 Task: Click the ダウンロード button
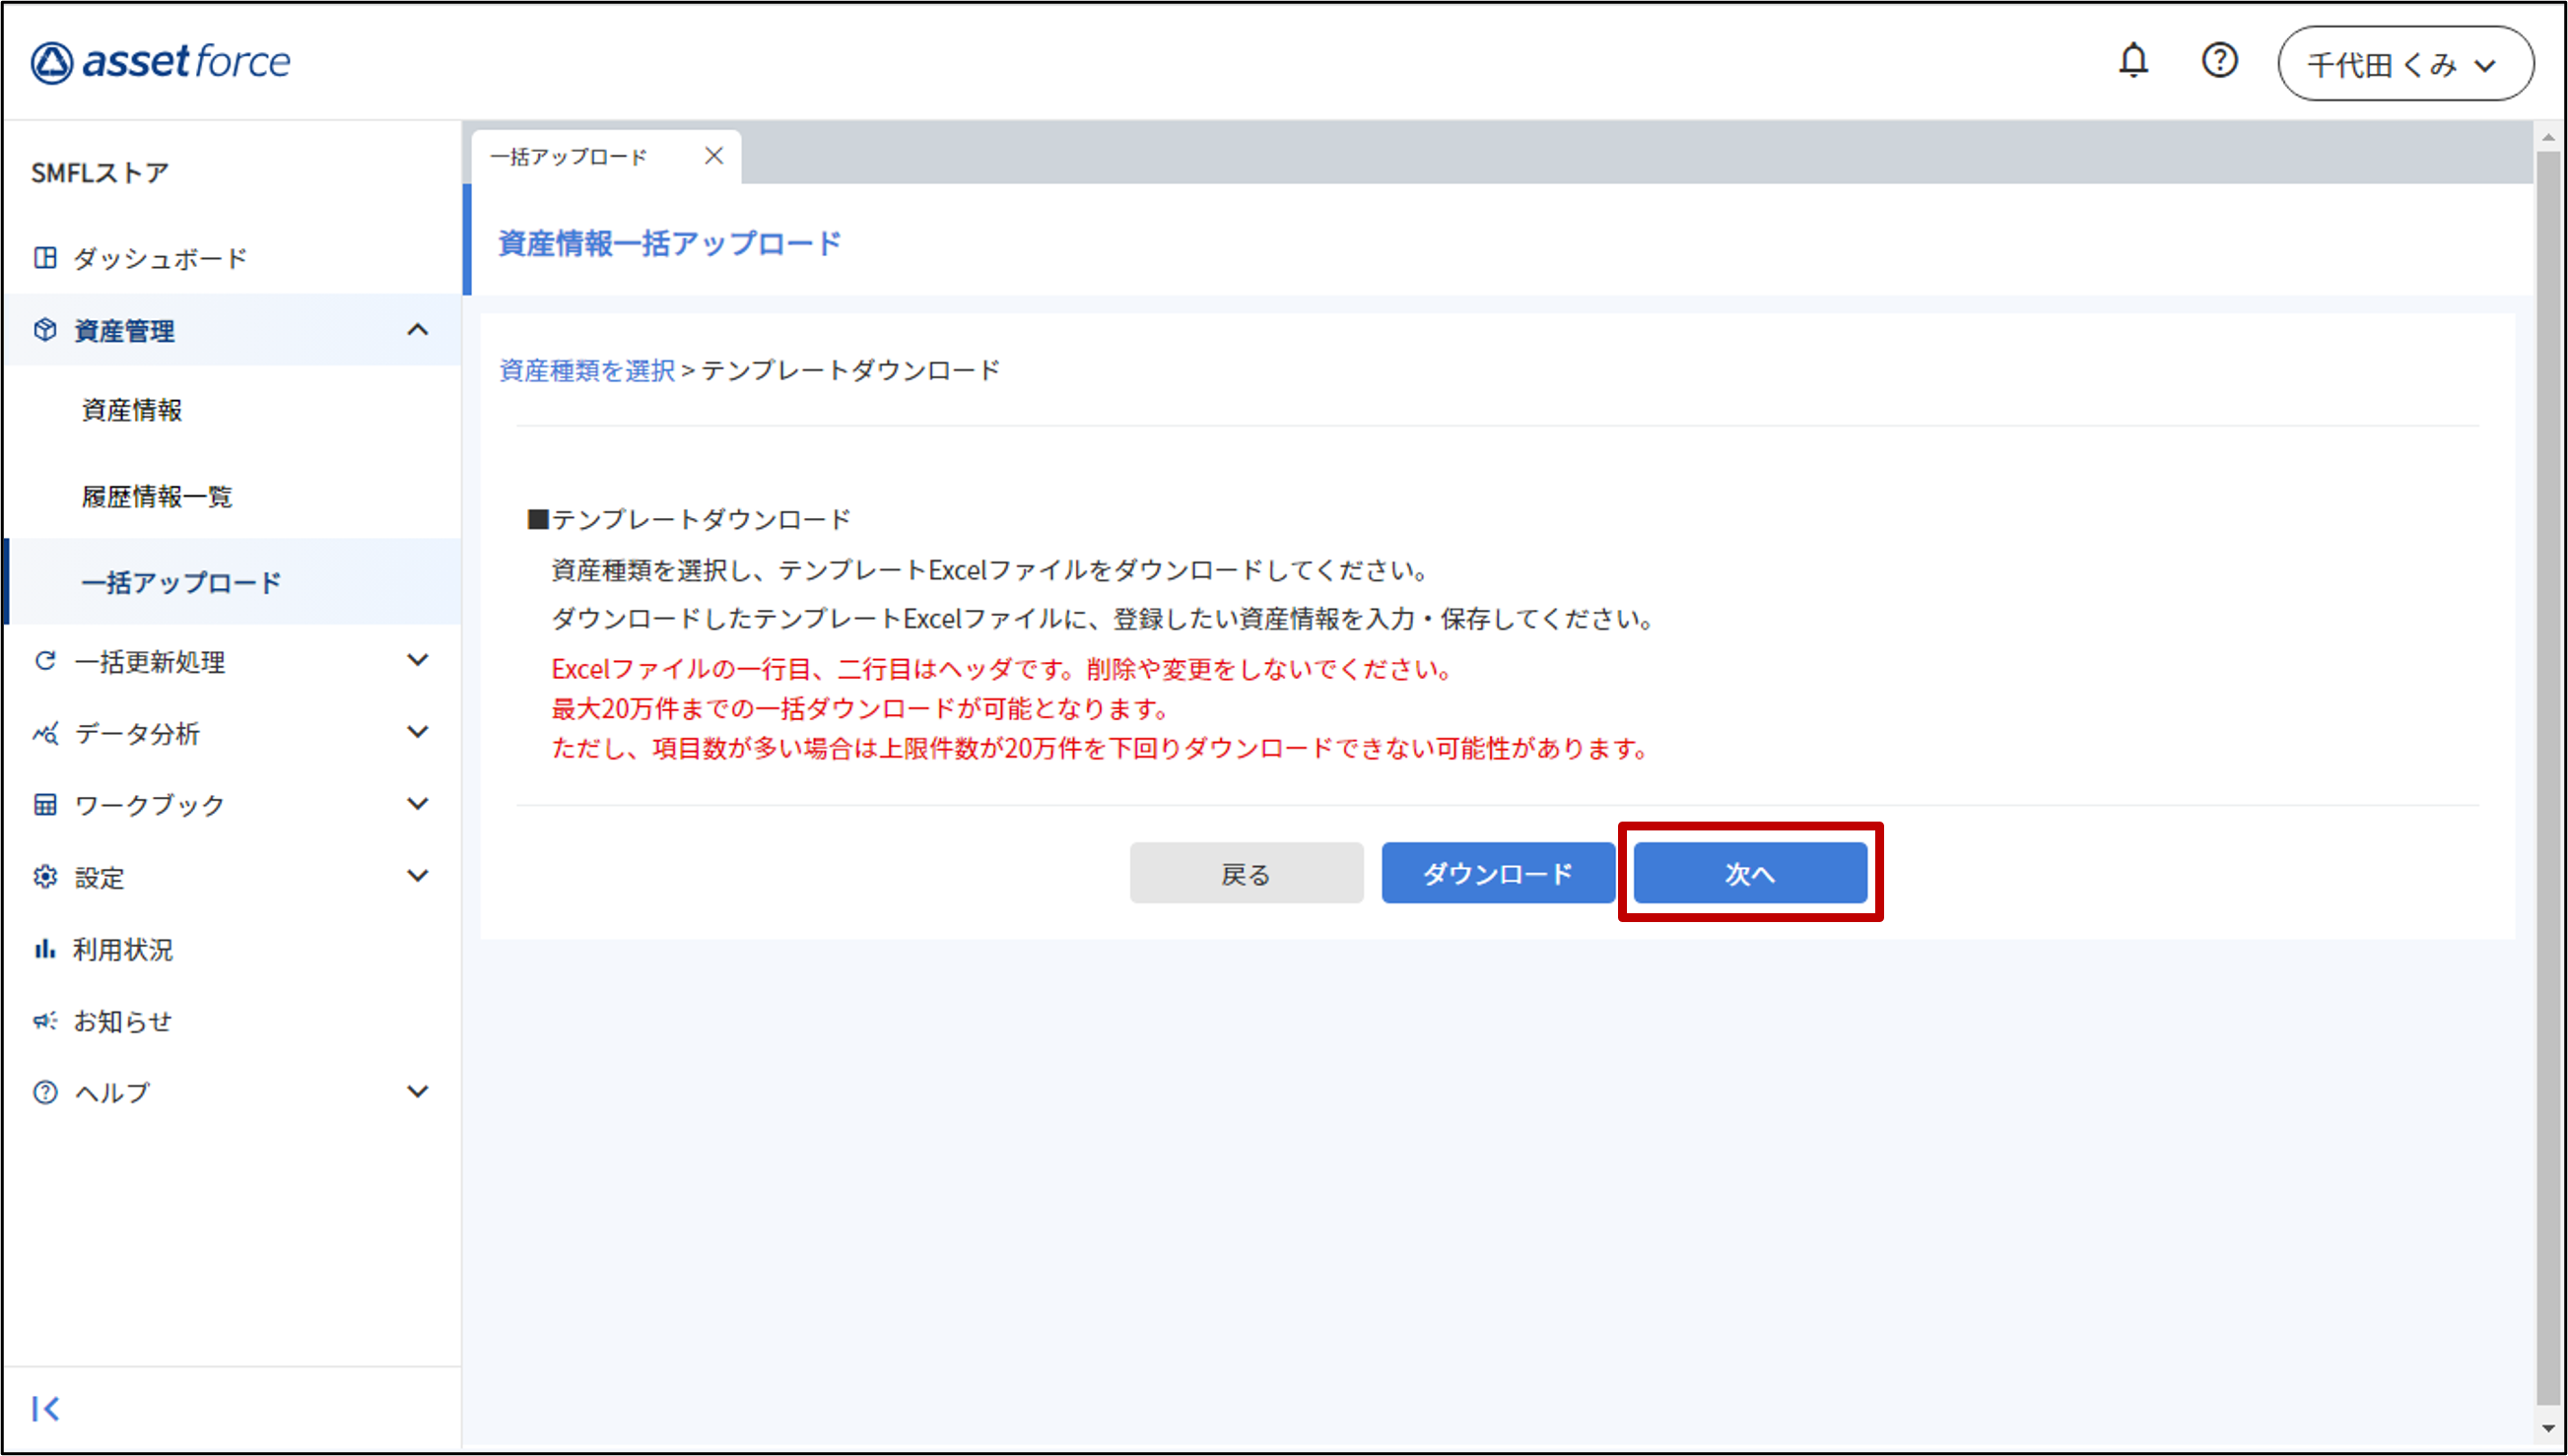pos(1497,873)
